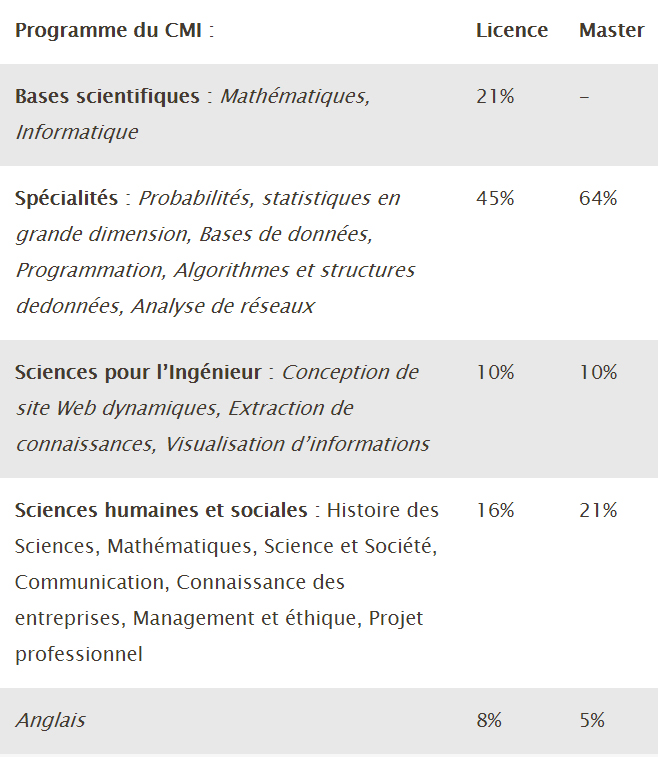Viewport: 658px width, 757px height.
Task: Click Master 10% in Sciences pour l'Ingénieur row
Action: click(598, 372)
